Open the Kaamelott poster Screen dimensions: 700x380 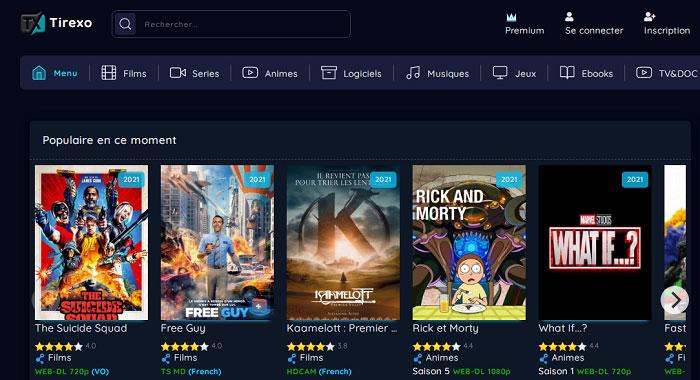pyautogui.click(x=343, y=242)
